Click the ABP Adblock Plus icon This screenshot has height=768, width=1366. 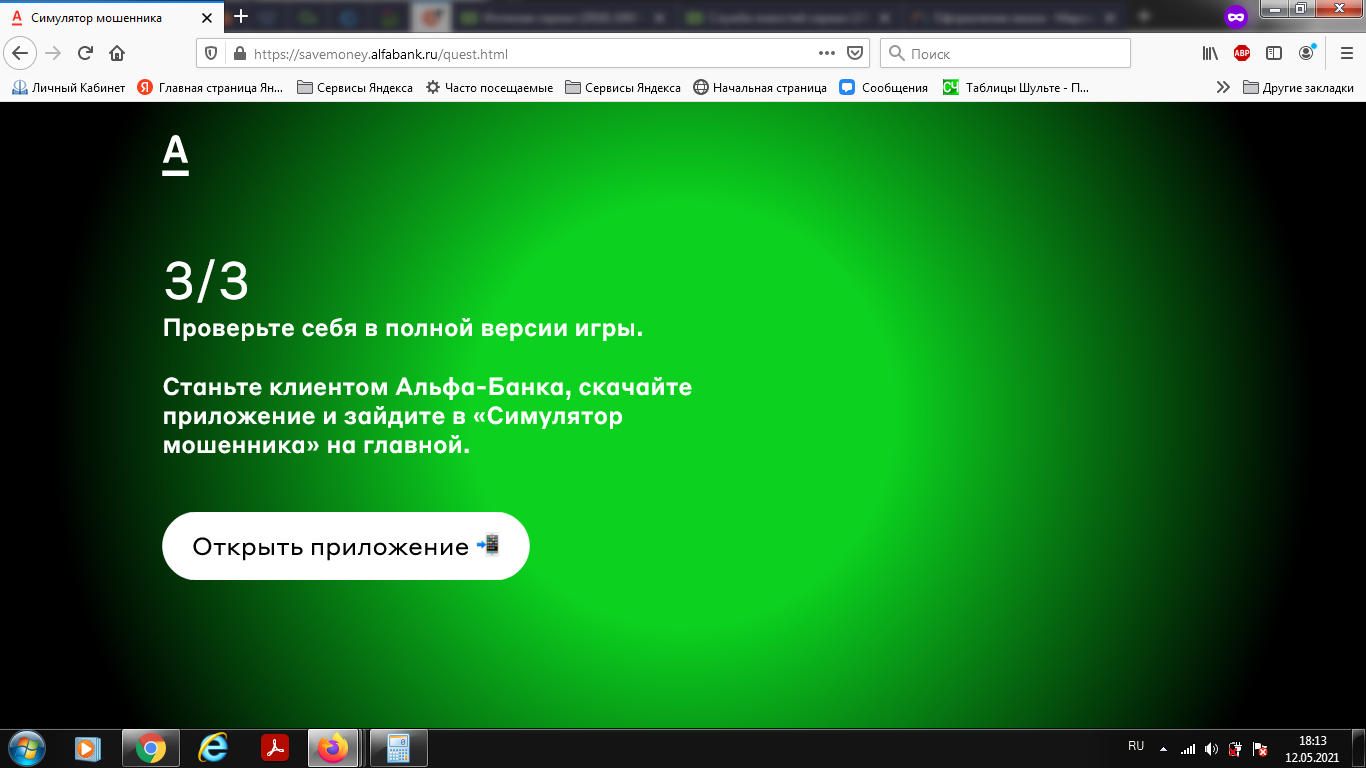click(x=1242, y=54)
